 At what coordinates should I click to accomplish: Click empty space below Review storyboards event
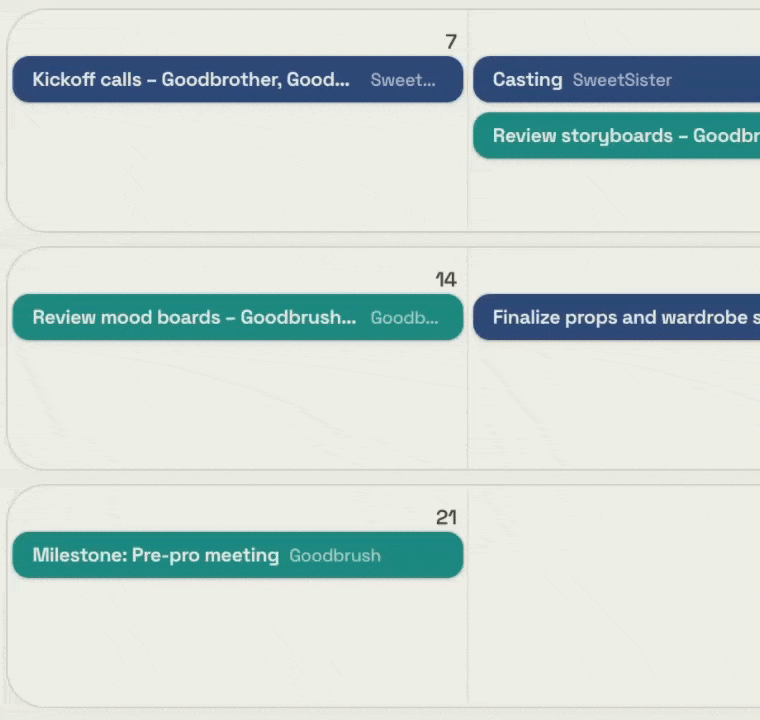(x=614, y=193)
